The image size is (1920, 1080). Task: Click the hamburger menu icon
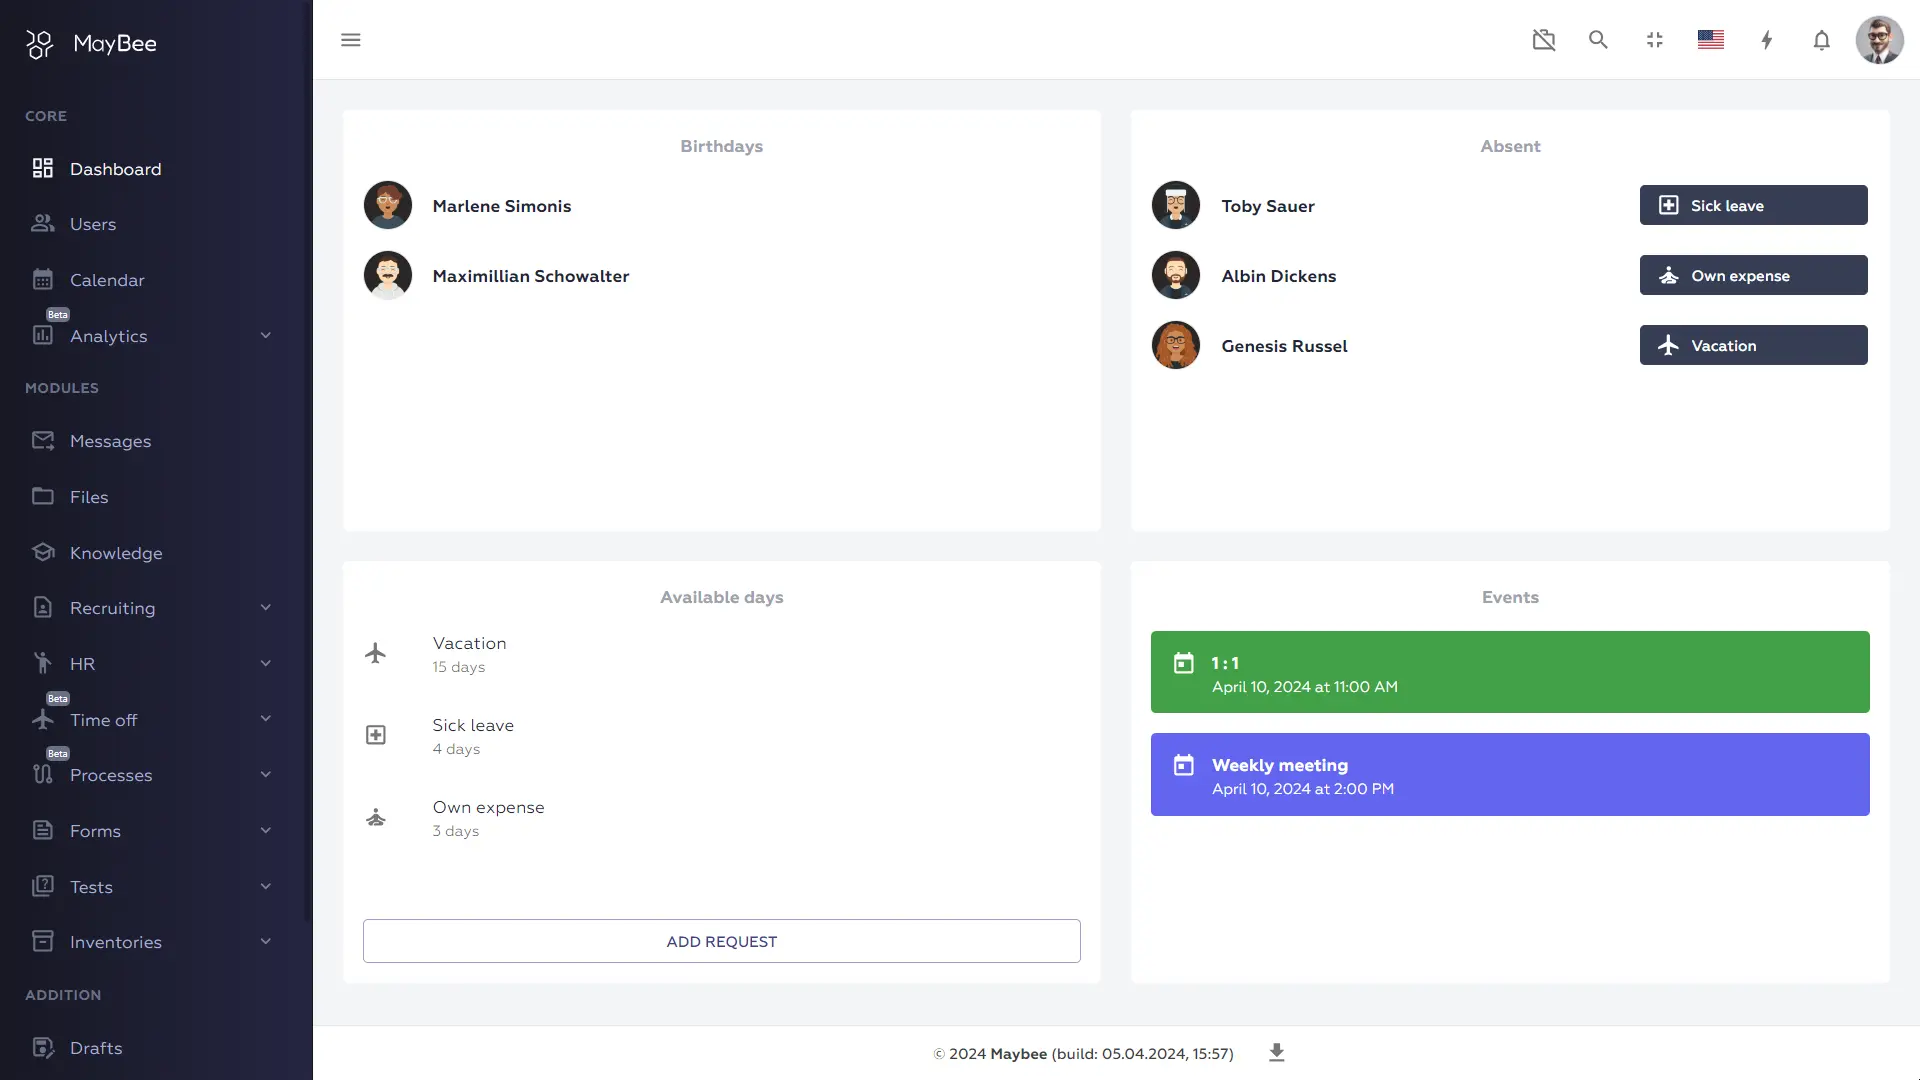(350, 40)
